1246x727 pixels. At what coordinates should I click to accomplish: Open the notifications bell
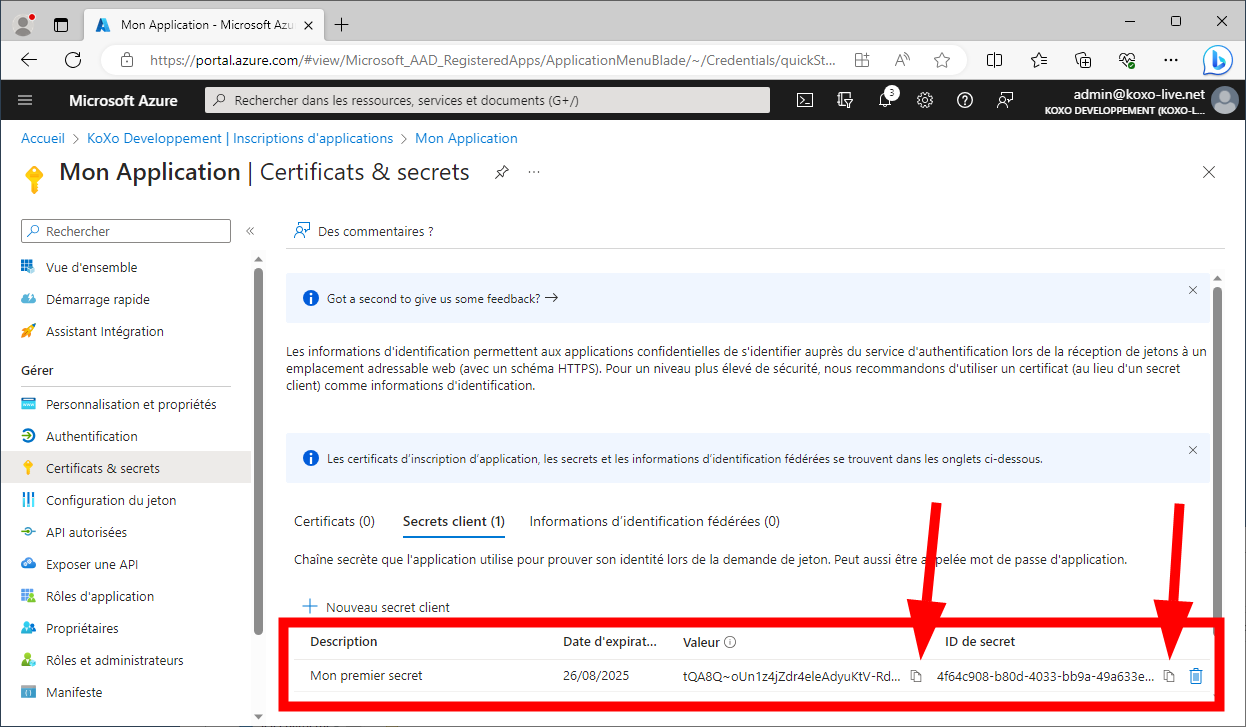(885, 100)
